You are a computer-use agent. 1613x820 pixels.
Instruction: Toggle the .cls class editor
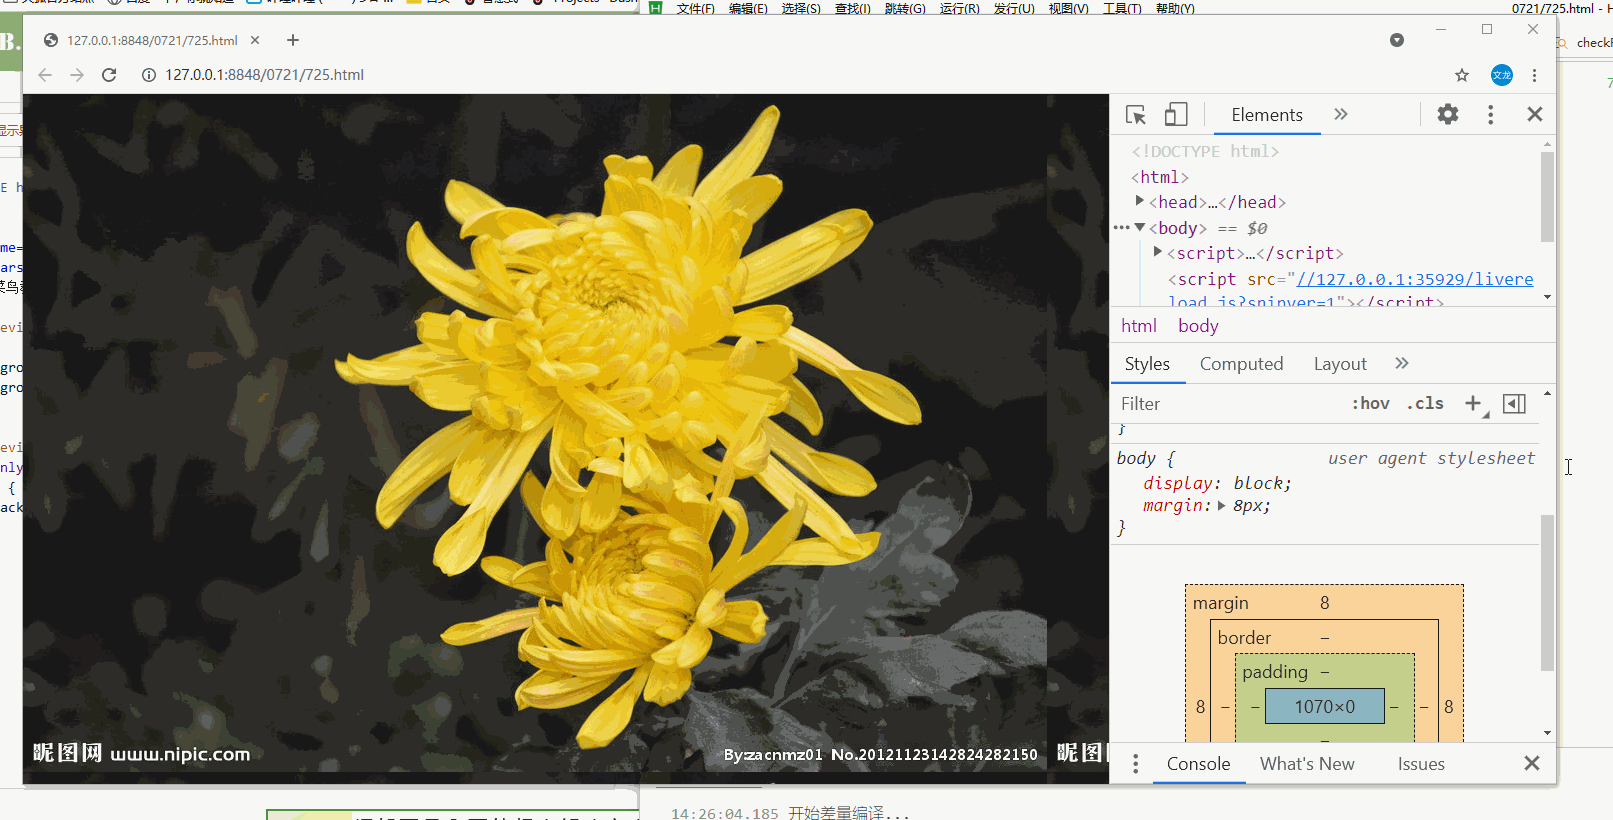(1426, 404)
